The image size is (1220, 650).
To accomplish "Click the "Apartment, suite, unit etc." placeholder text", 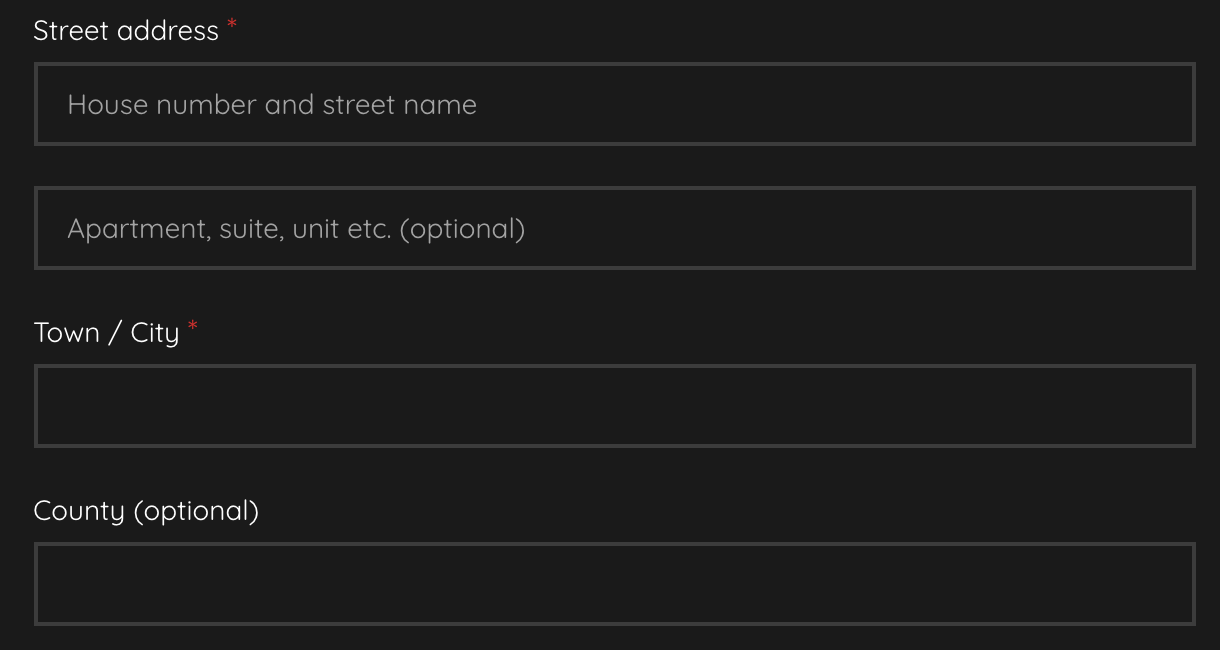I will point(296,229).
